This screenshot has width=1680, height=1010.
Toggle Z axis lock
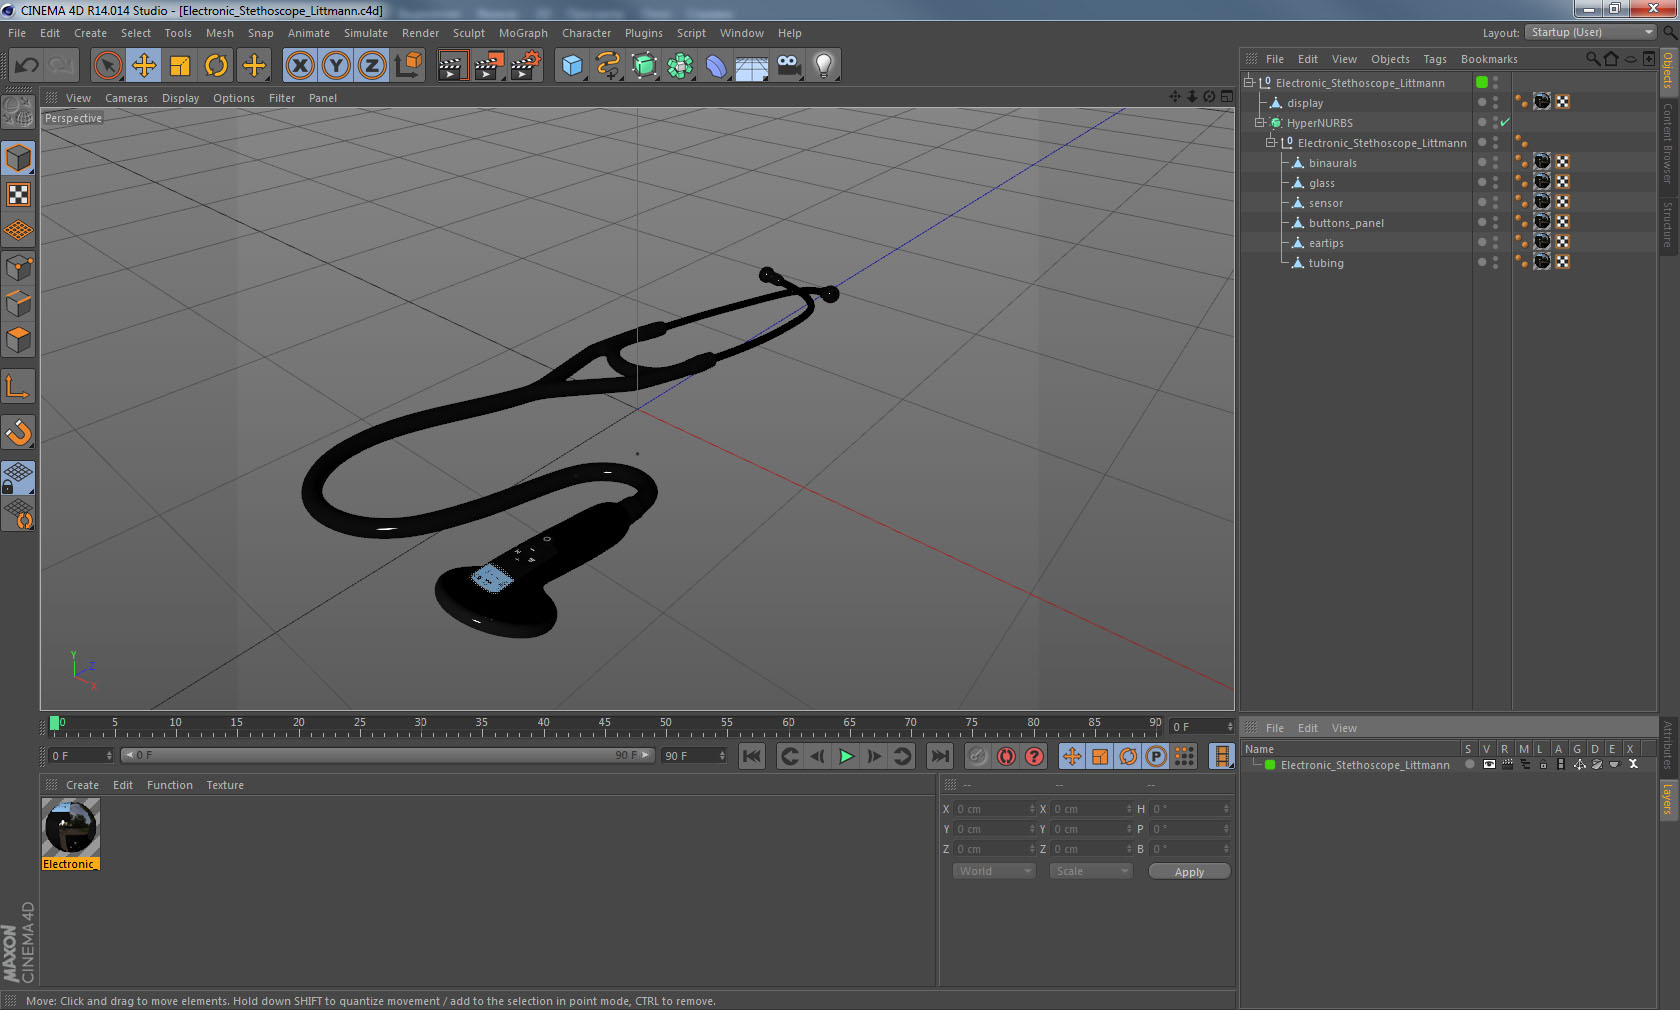[x=372, y=66]
